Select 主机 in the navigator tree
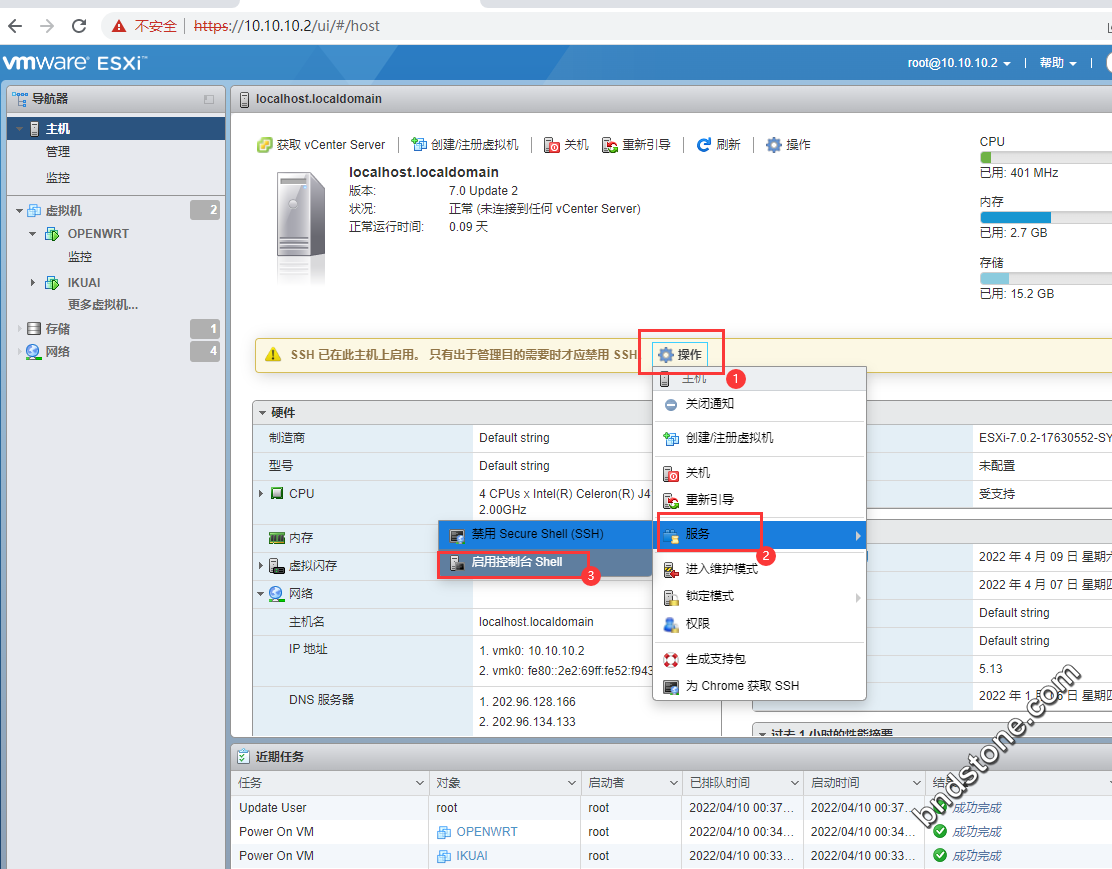This screenshot has width=1112, height=869. [116, 129]
